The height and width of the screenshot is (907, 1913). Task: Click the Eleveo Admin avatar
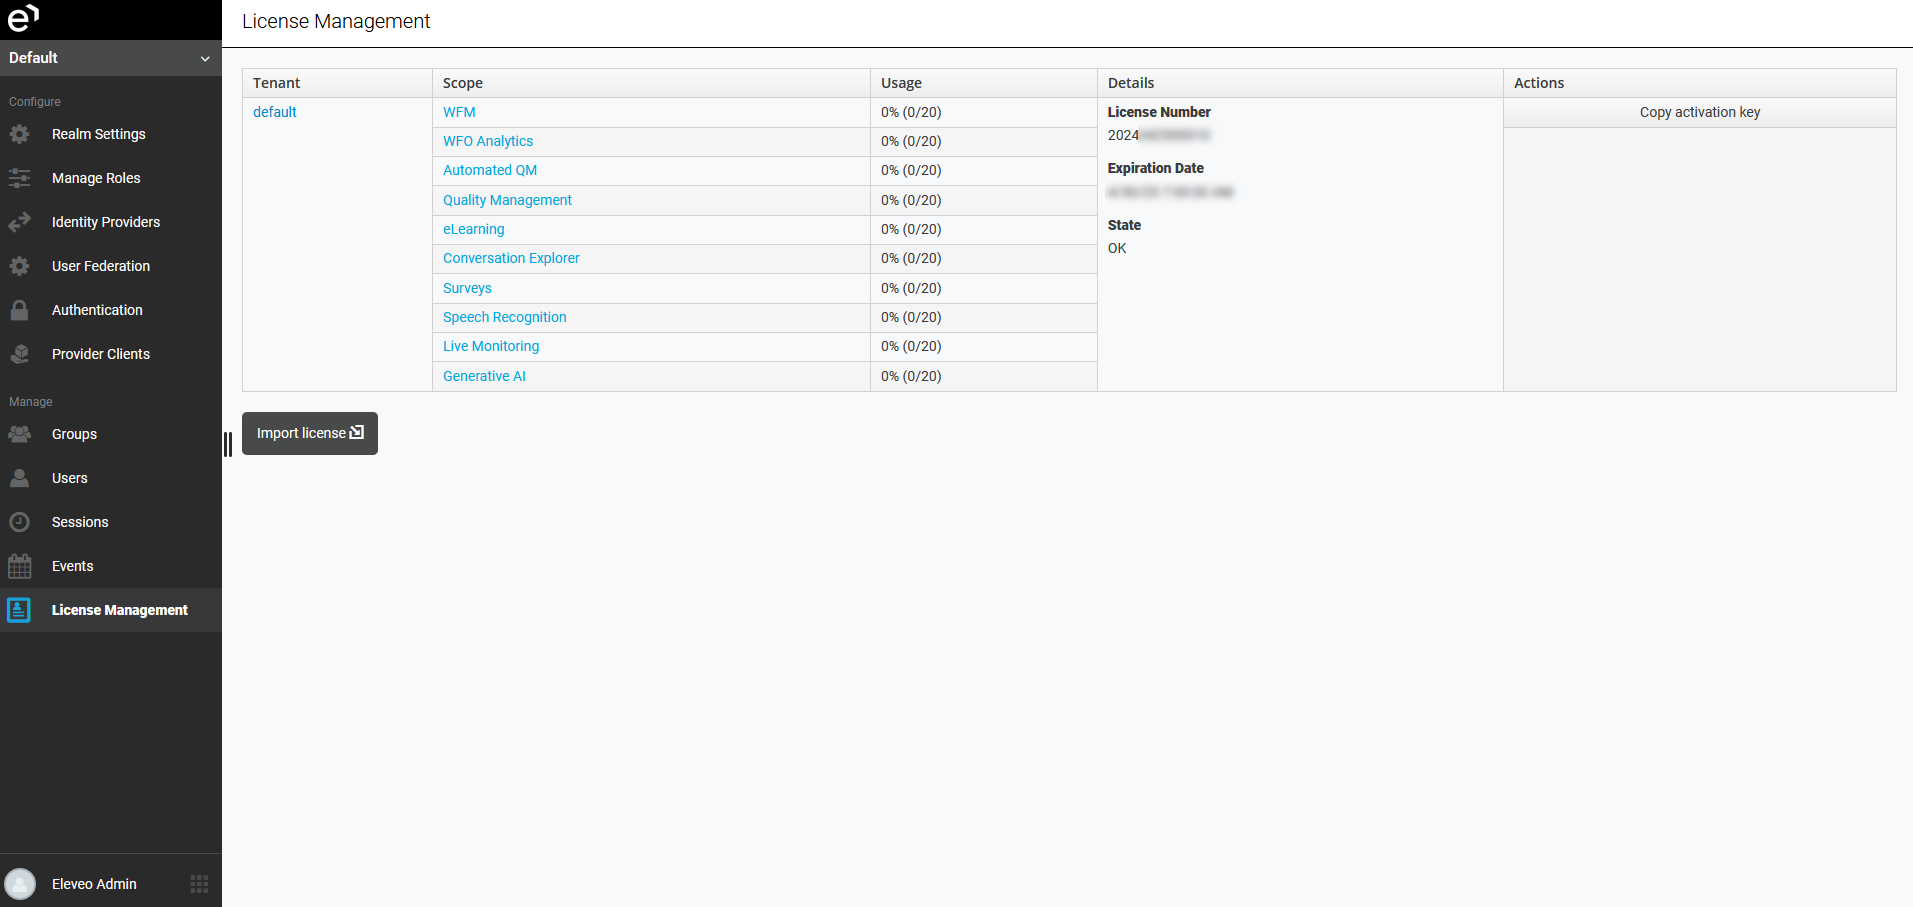[x=20, y=884]
